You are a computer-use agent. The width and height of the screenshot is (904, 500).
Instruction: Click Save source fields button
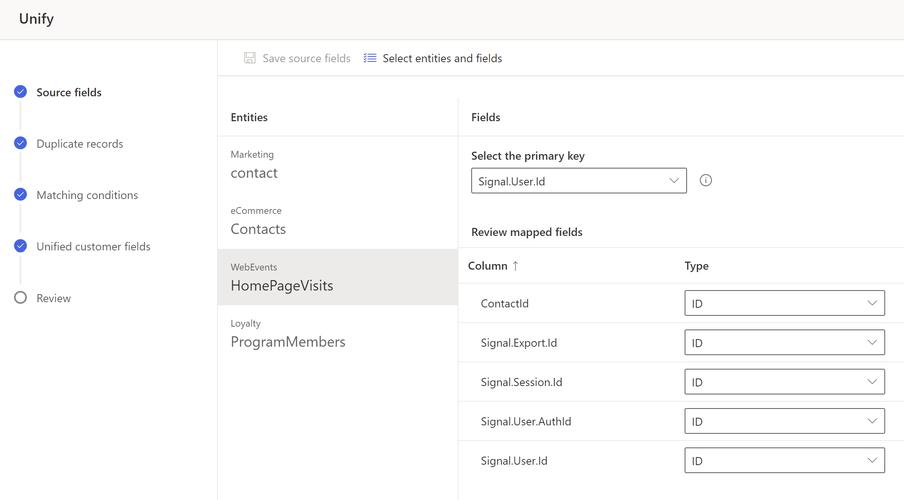(x=297, y=58)
